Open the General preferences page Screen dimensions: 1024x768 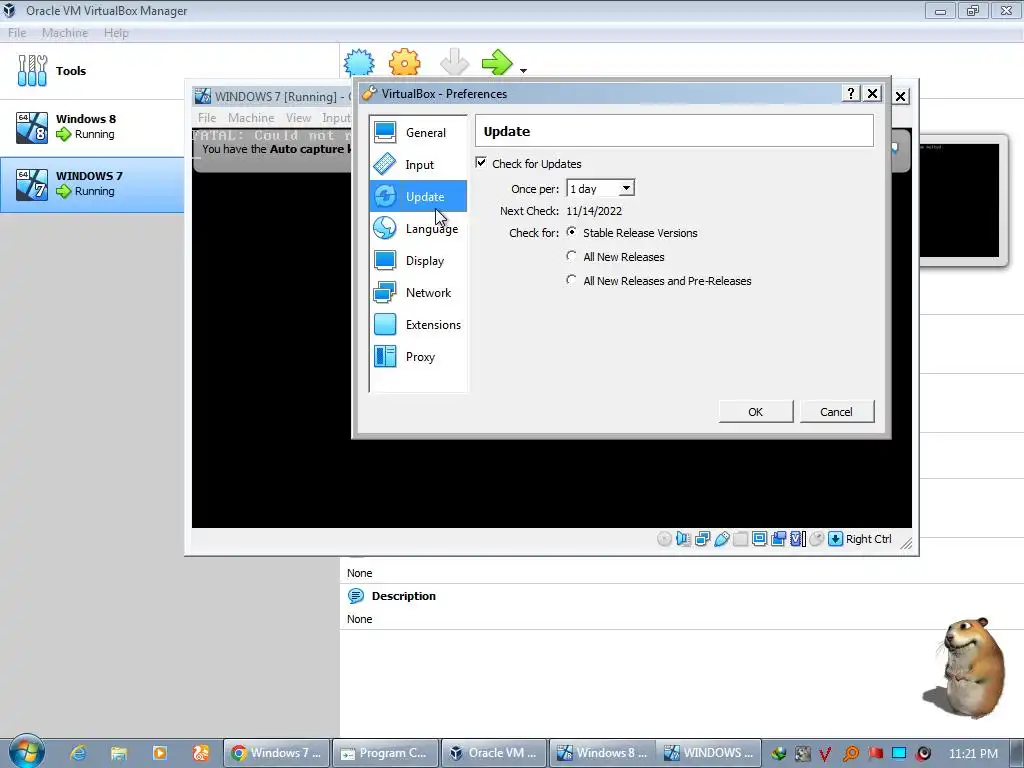pyautogui.click(x=418, y=133)
